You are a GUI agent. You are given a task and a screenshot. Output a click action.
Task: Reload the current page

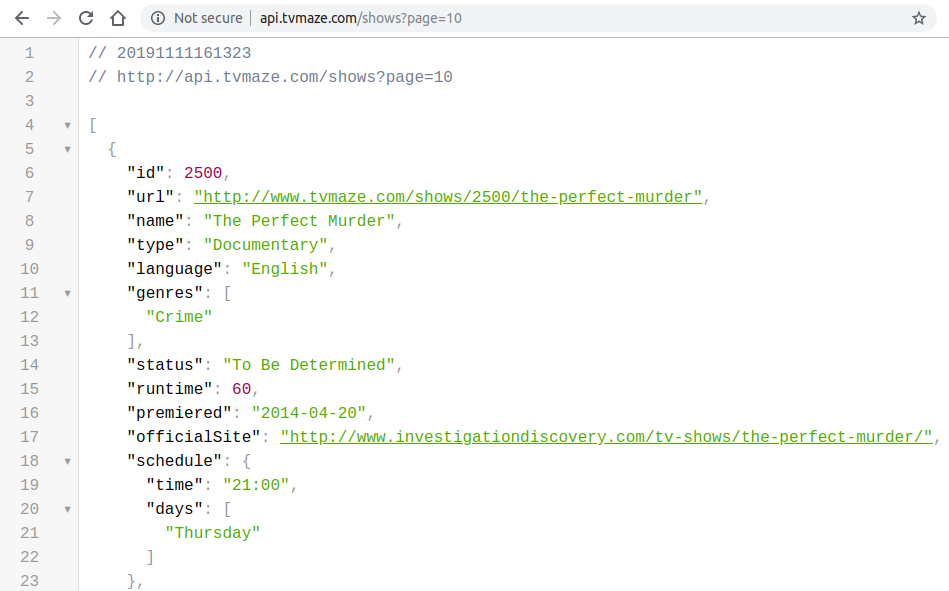click(x=86, y=17)
